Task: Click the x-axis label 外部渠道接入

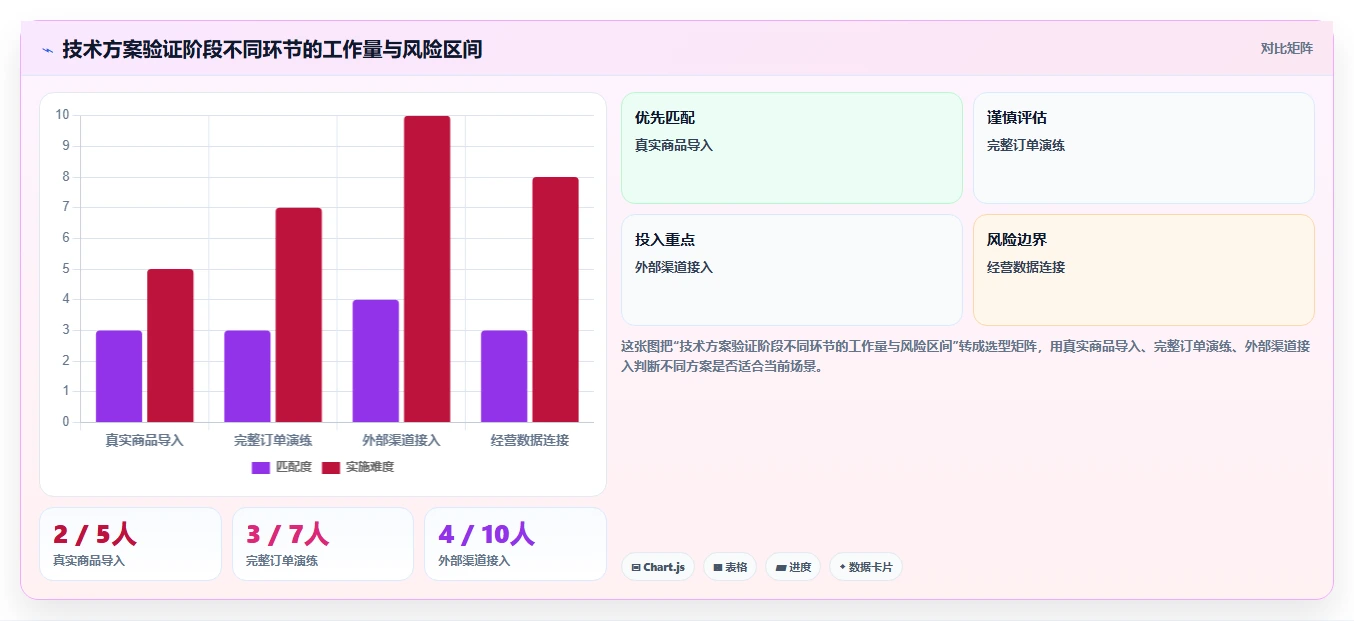Action: tap(401, 440)
